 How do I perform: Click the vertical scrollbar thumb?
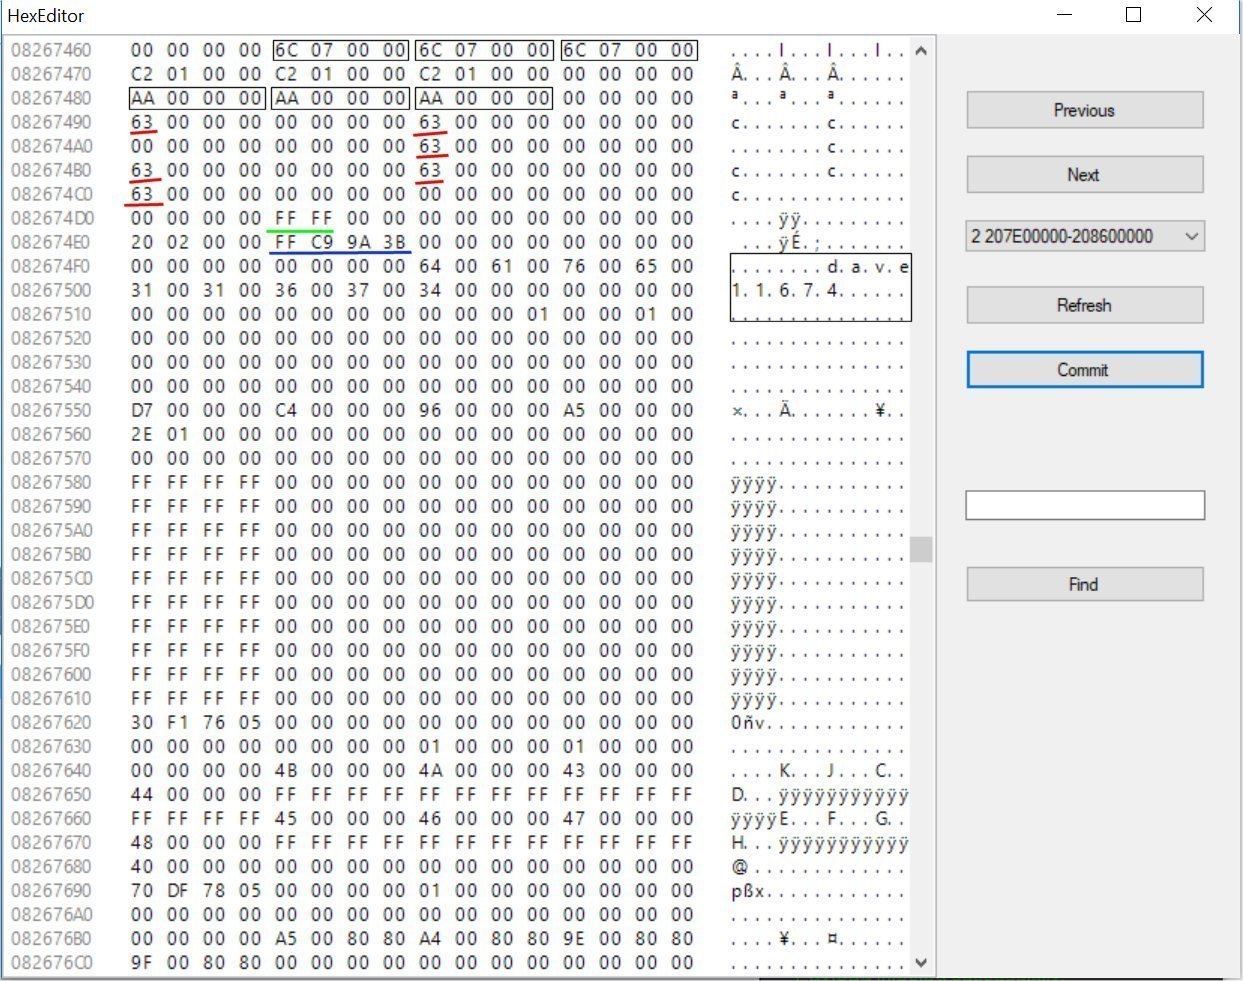click(x=921, y=549)
